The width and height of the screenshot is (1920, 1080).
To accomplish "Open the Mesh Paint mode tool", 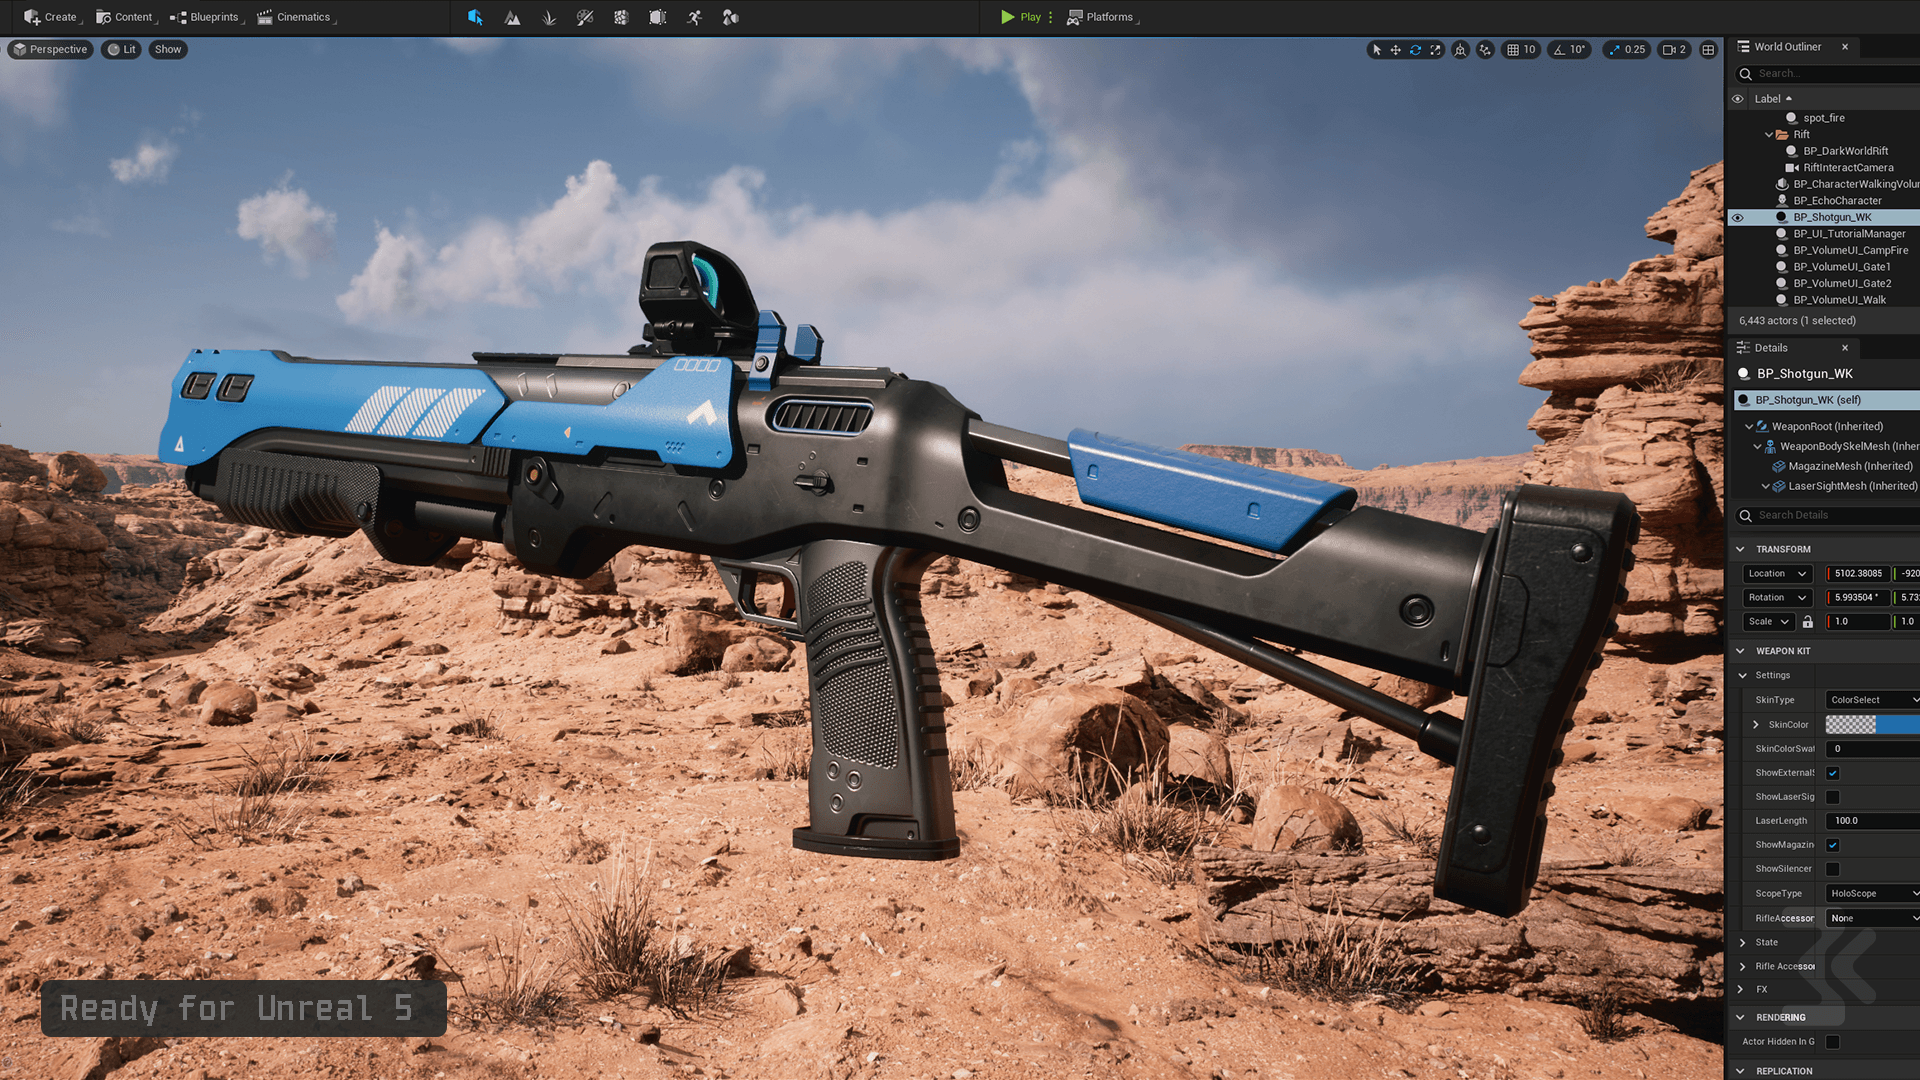I will [x=585, y=17].
